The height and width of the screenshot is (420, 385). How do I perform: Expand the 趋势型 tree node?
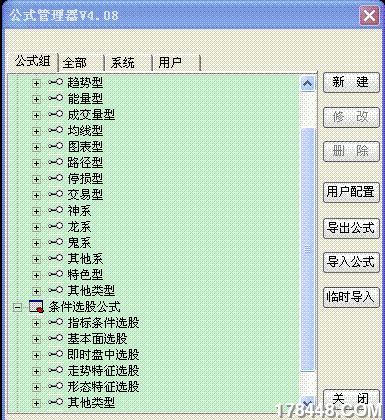(x=36, y=83)
